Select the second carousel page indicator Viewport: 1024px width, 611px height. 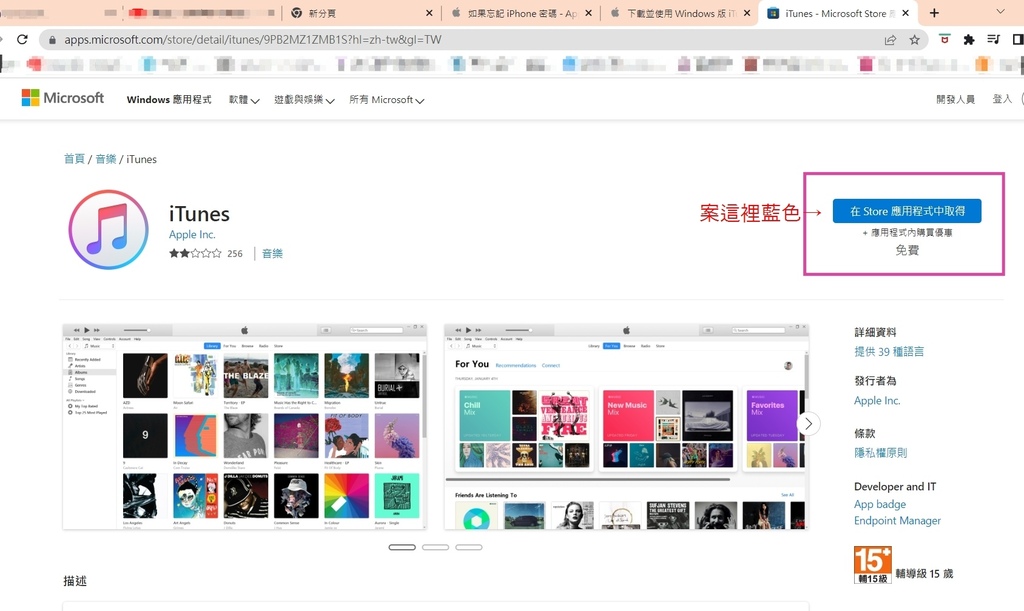(x=436, y=547)
